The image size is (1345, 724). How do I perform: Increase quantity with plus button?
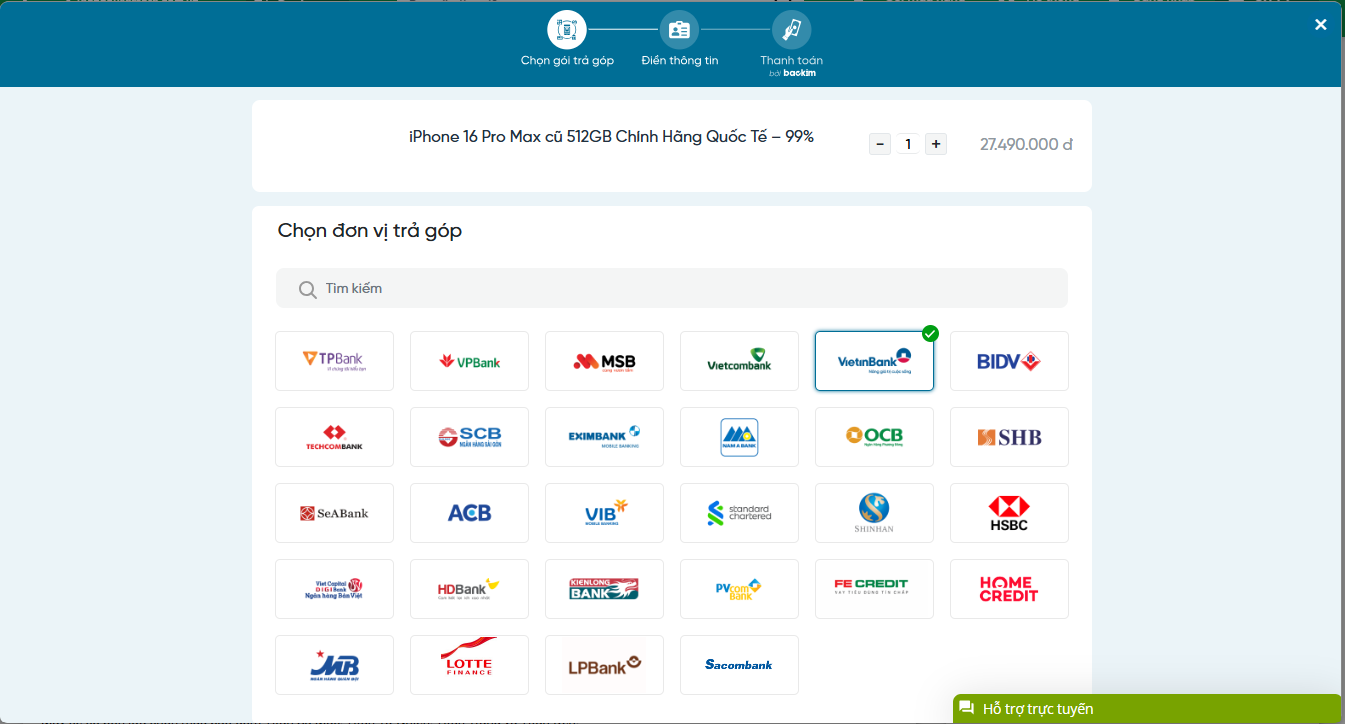(x=936, y=144)
